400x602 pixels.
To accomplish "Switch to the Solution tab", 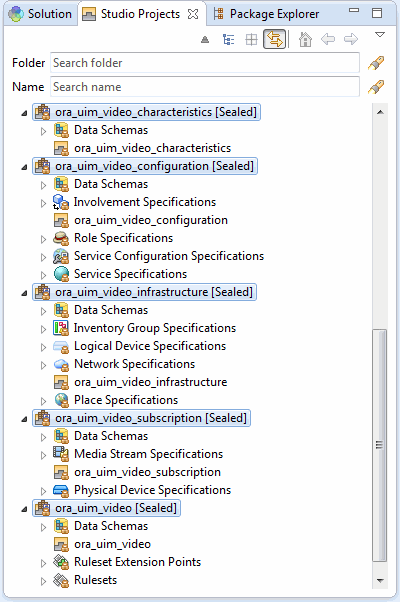I will (x=40, y=14).
